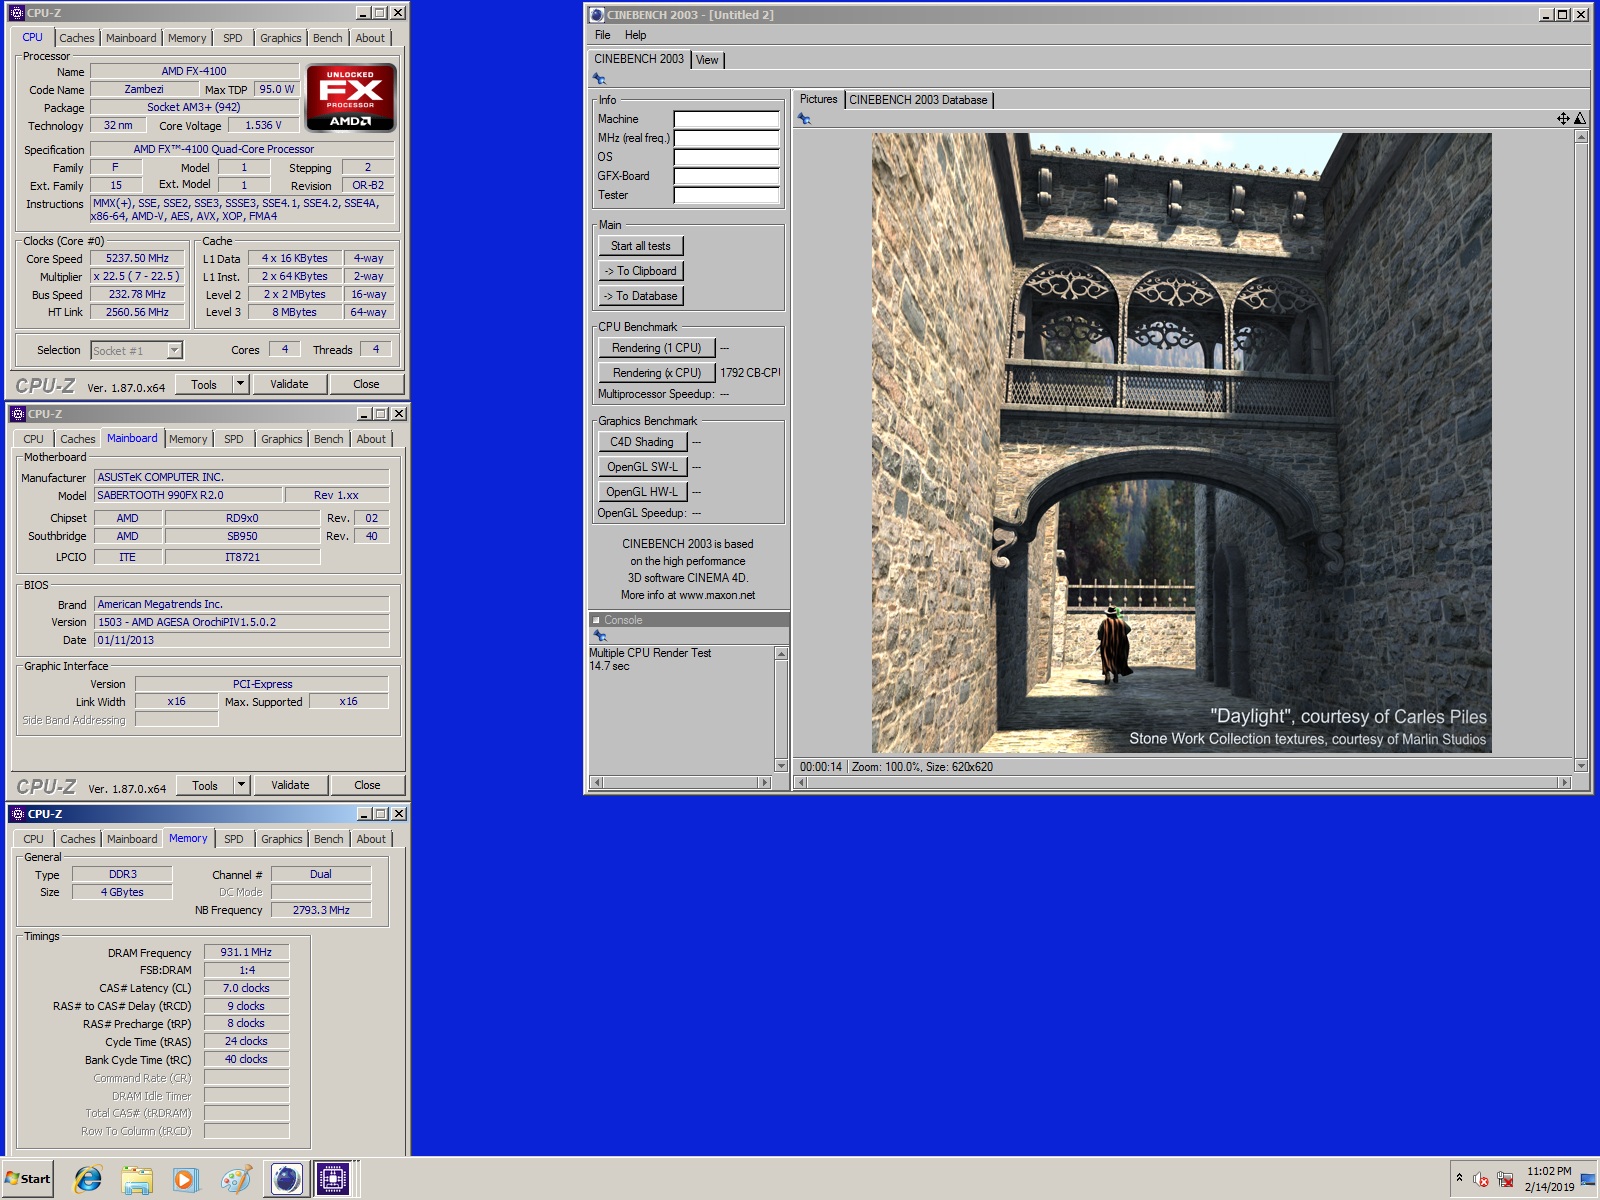1600x1200 pixels.
Task: Launch Windows Media Player from taskbar
Action: 186,1179
